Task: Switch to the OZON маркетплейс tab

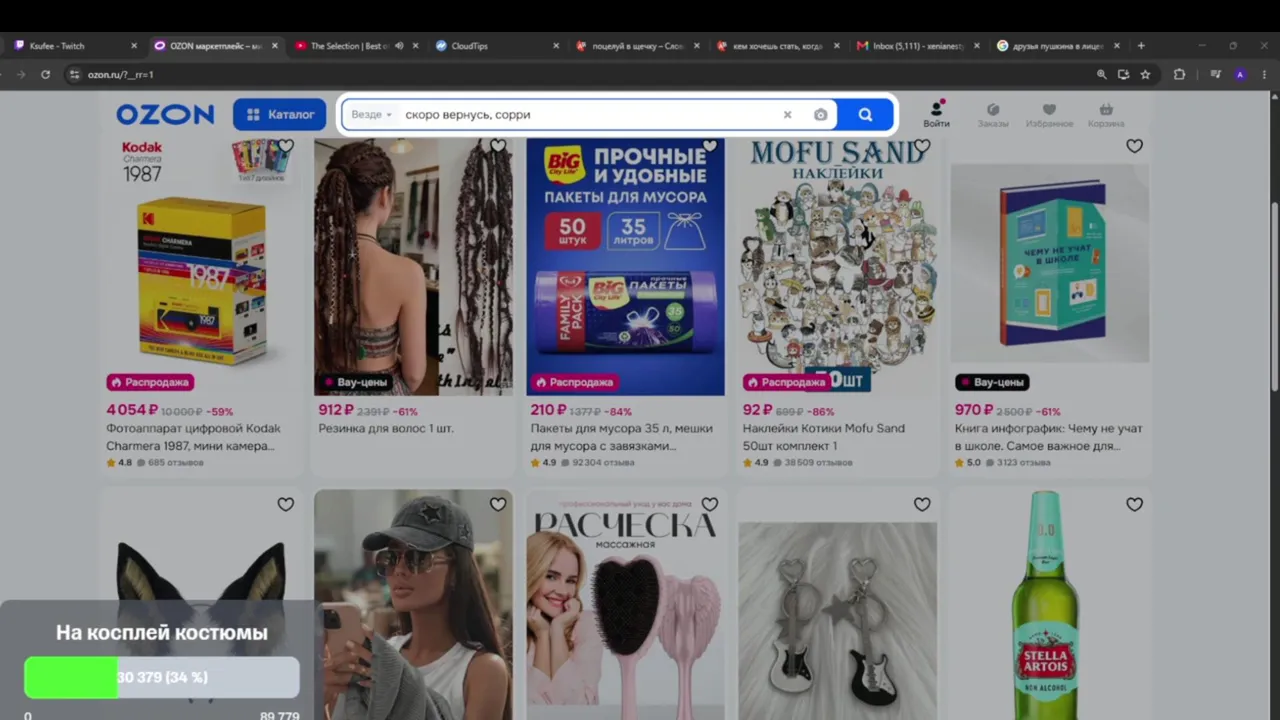Action: (215, 46)
